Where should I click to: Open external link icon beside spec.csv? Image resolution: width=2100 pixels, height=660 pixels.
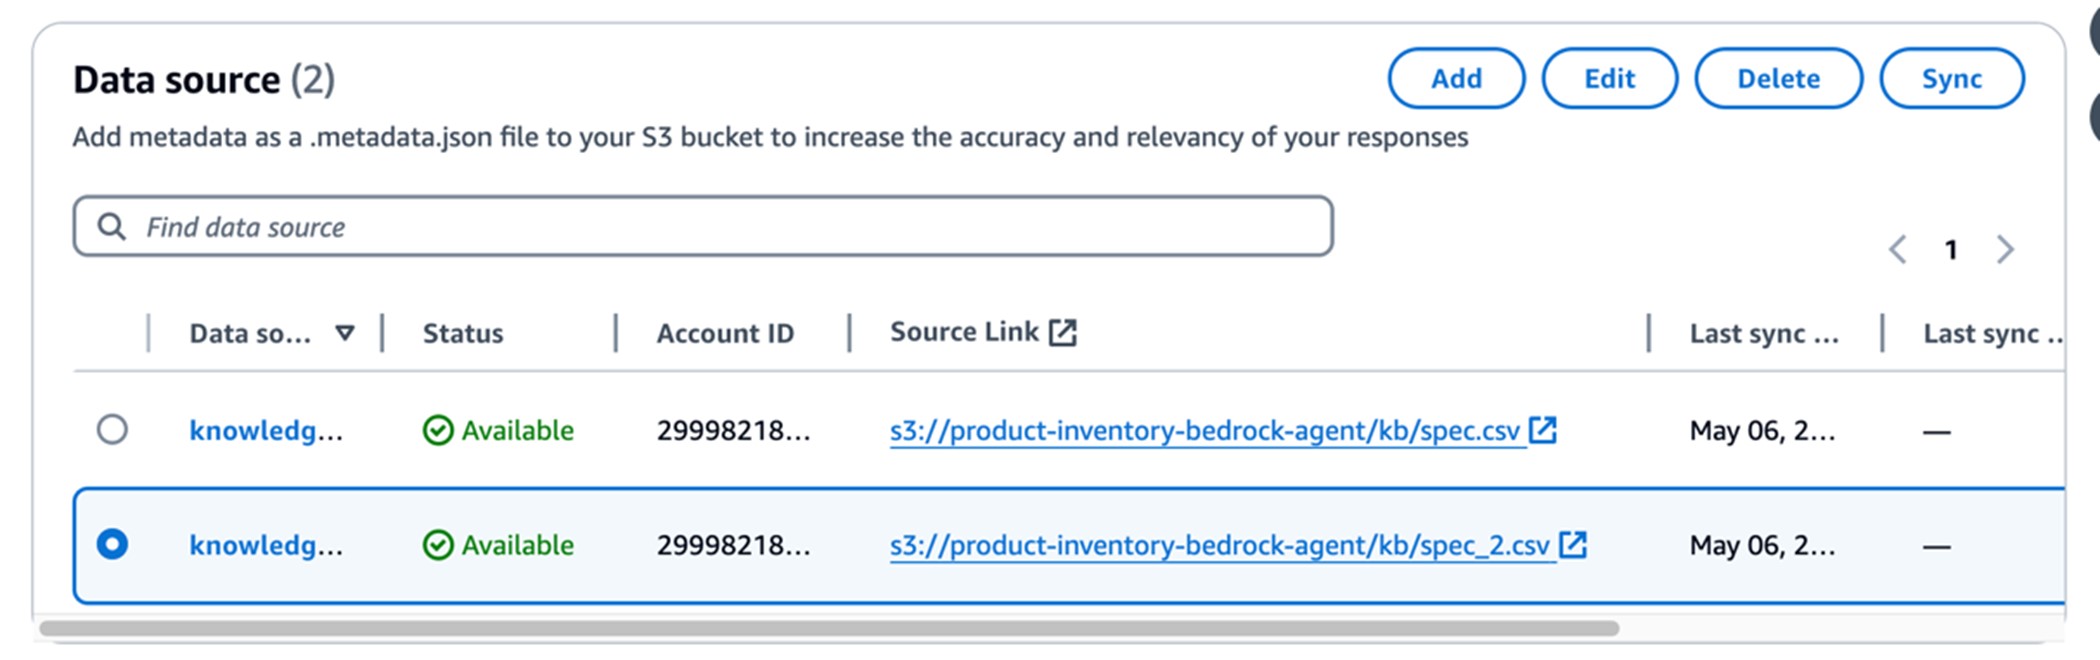(x=1543, y=430)
